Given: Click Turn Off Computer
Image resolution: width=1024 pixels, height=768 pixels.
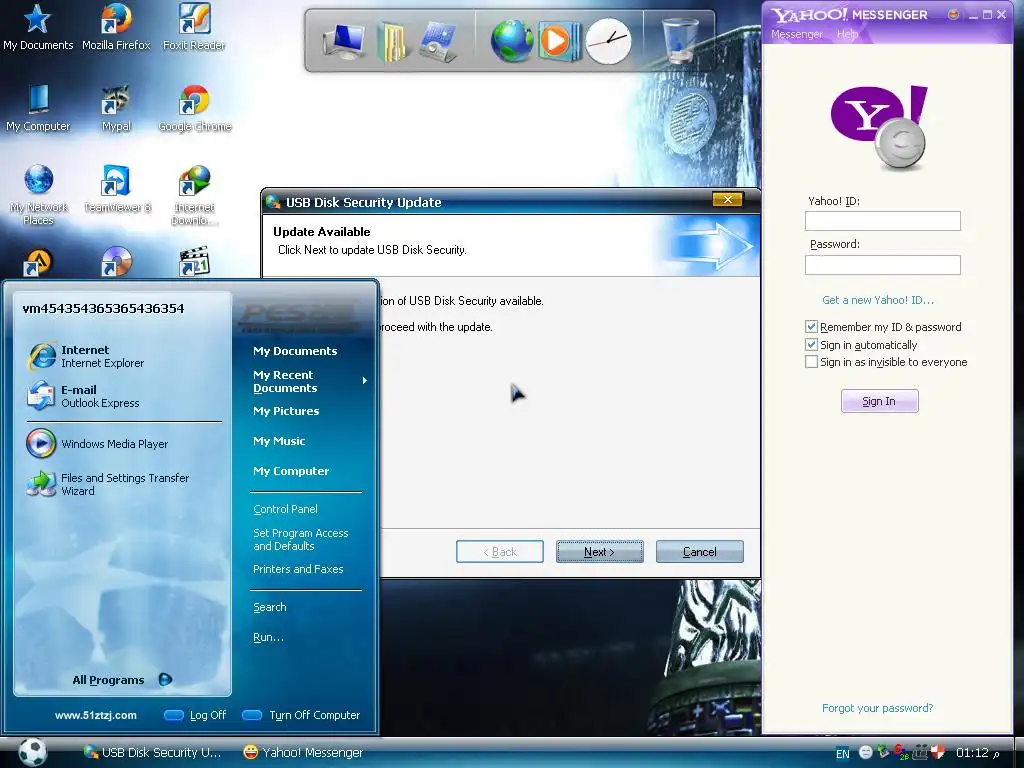Looking at the screenshot, I should (301, 715).
